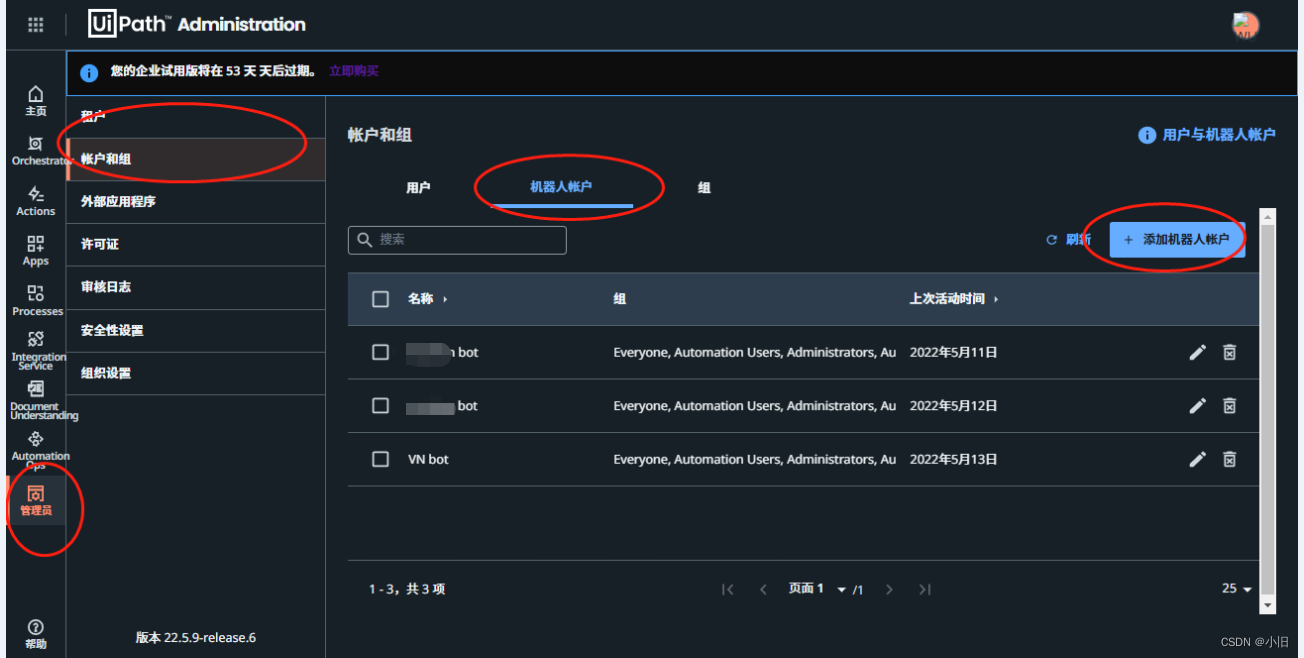Sort by the 名称 column

(x=427, y=299)
